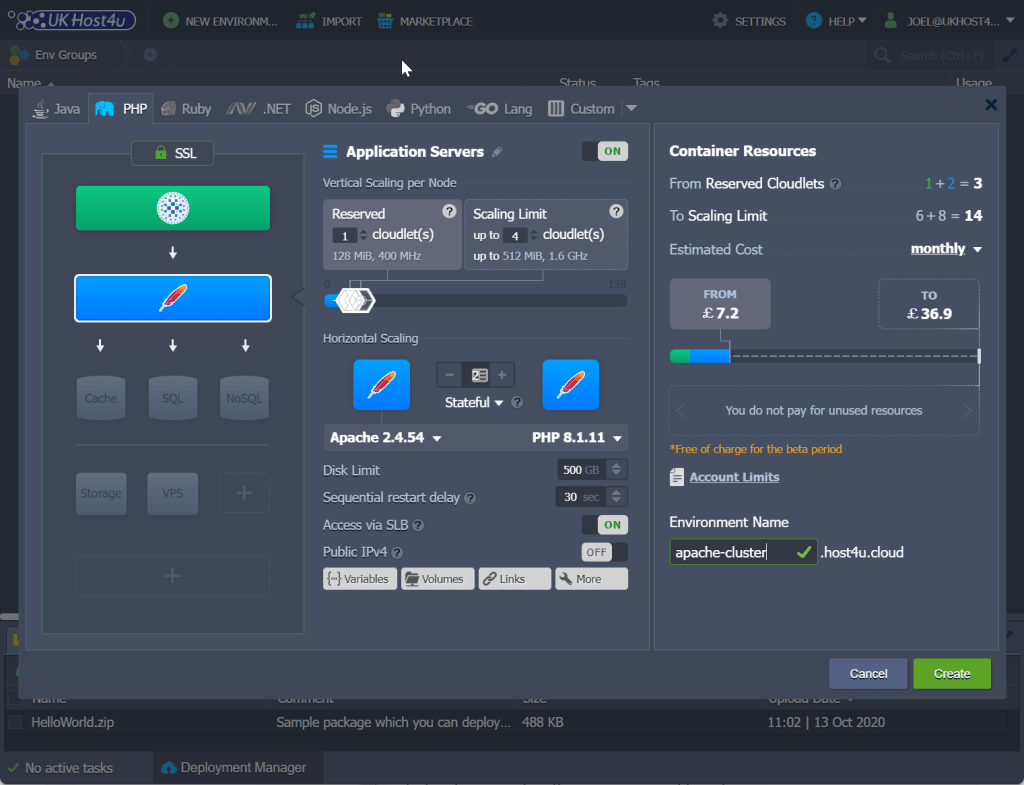The height and width of the screenshot is (785, 1024).
Task: Click the cloudlets vertical scaling slider handle
Action: coord(355,300)
